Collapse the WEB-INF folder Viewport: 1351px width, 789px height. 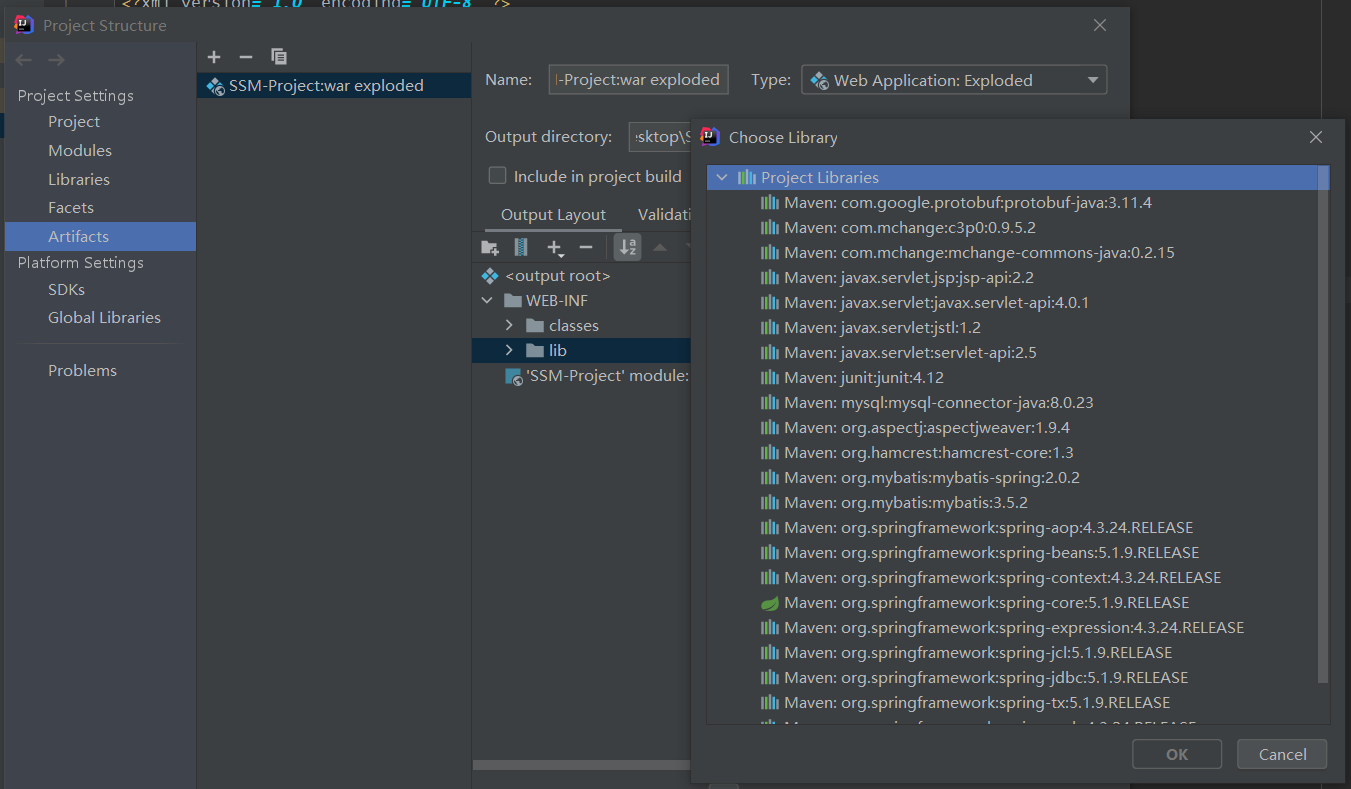click(x=487, y=301)
